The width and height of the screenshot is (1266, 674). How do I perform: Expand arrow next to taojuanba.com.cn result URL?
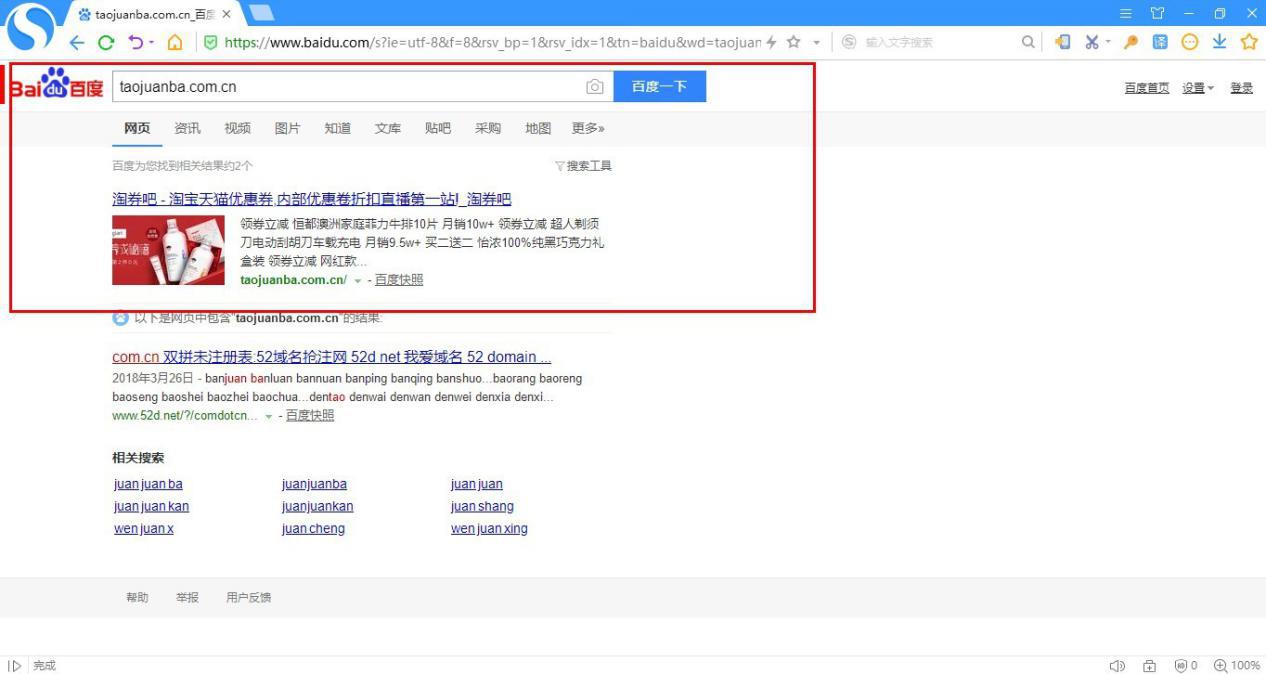[357, 281]
